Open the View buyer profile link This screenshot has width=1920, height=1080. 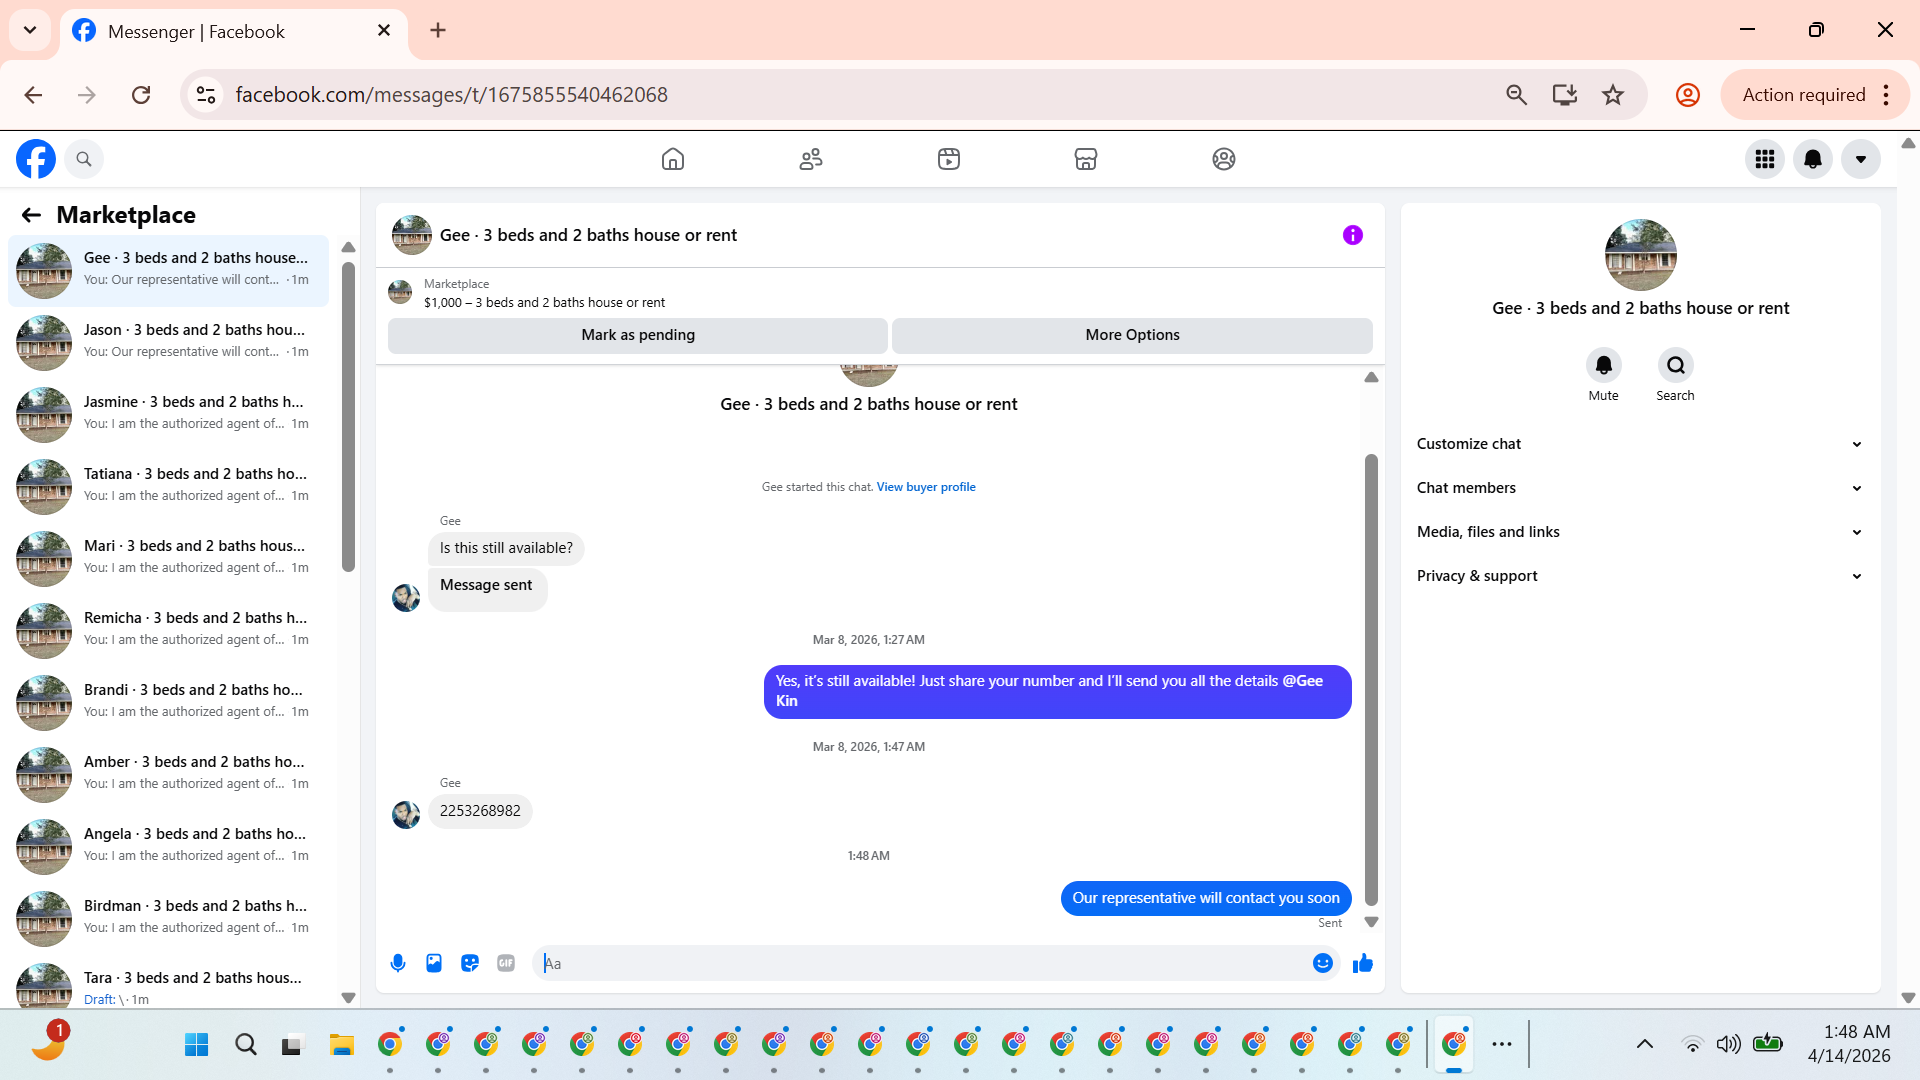926,487
